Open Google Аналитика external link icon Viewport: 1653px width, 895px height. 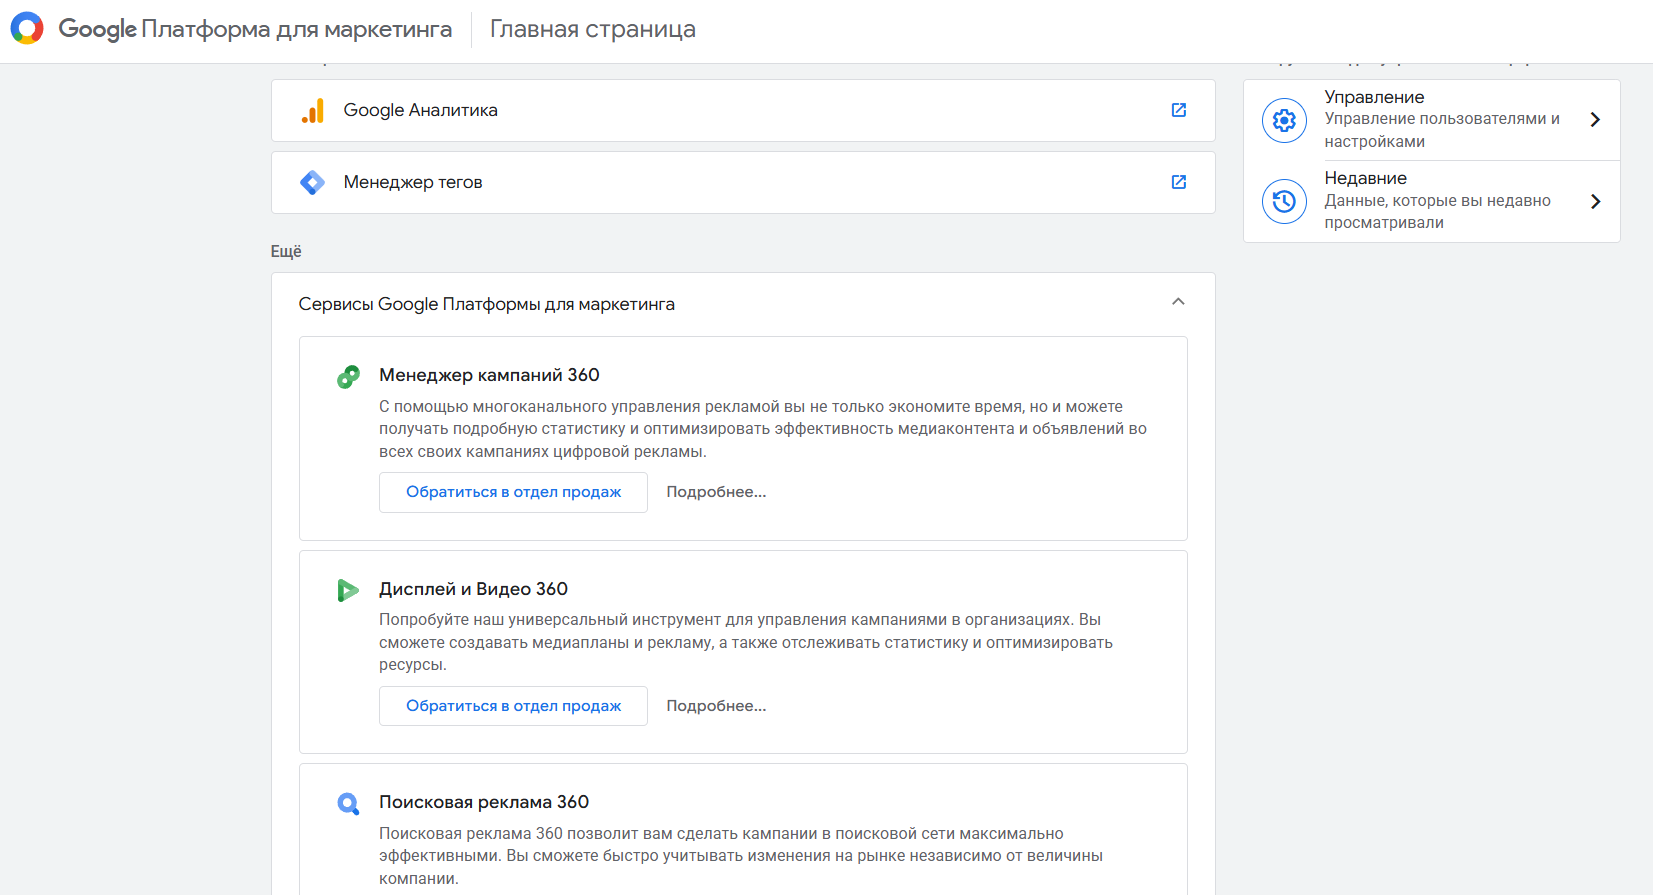(x=1179, y=110)
